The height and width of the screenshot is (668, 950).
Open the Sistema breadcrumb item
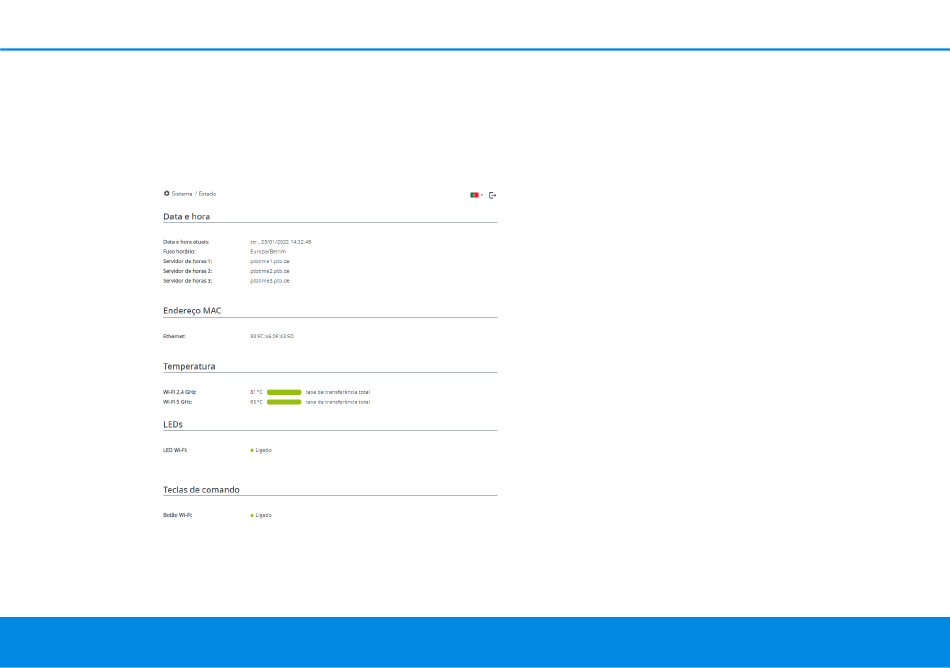182,194
